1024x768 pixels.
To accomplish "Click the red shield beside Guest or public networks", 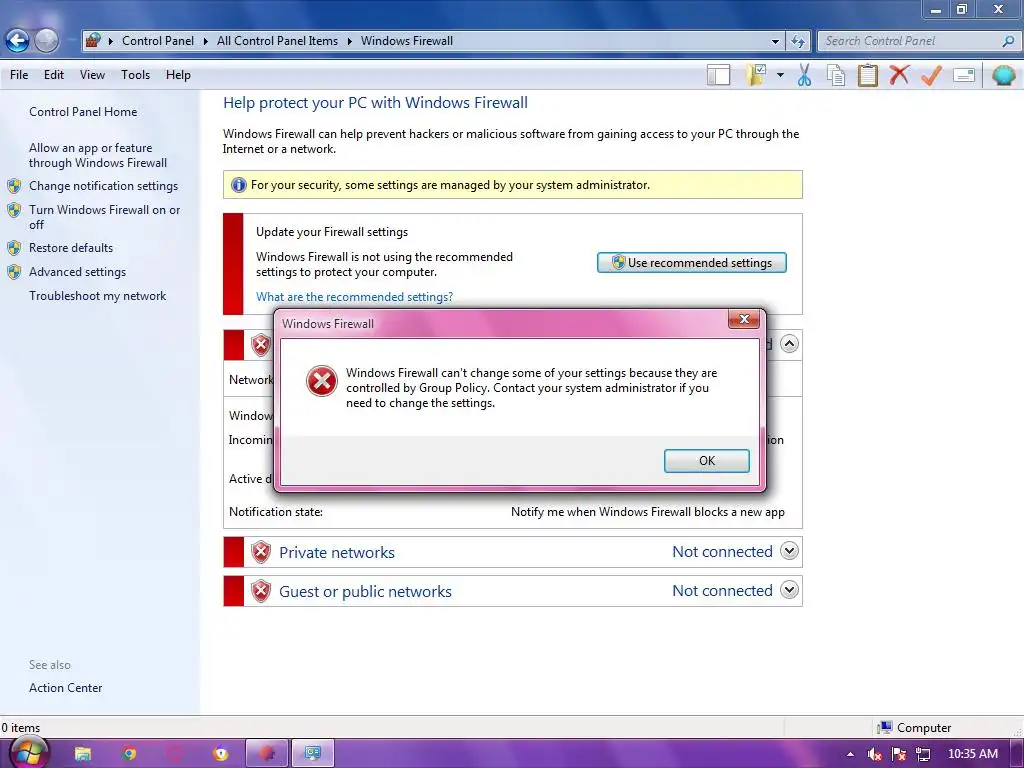I will (261, 591).
